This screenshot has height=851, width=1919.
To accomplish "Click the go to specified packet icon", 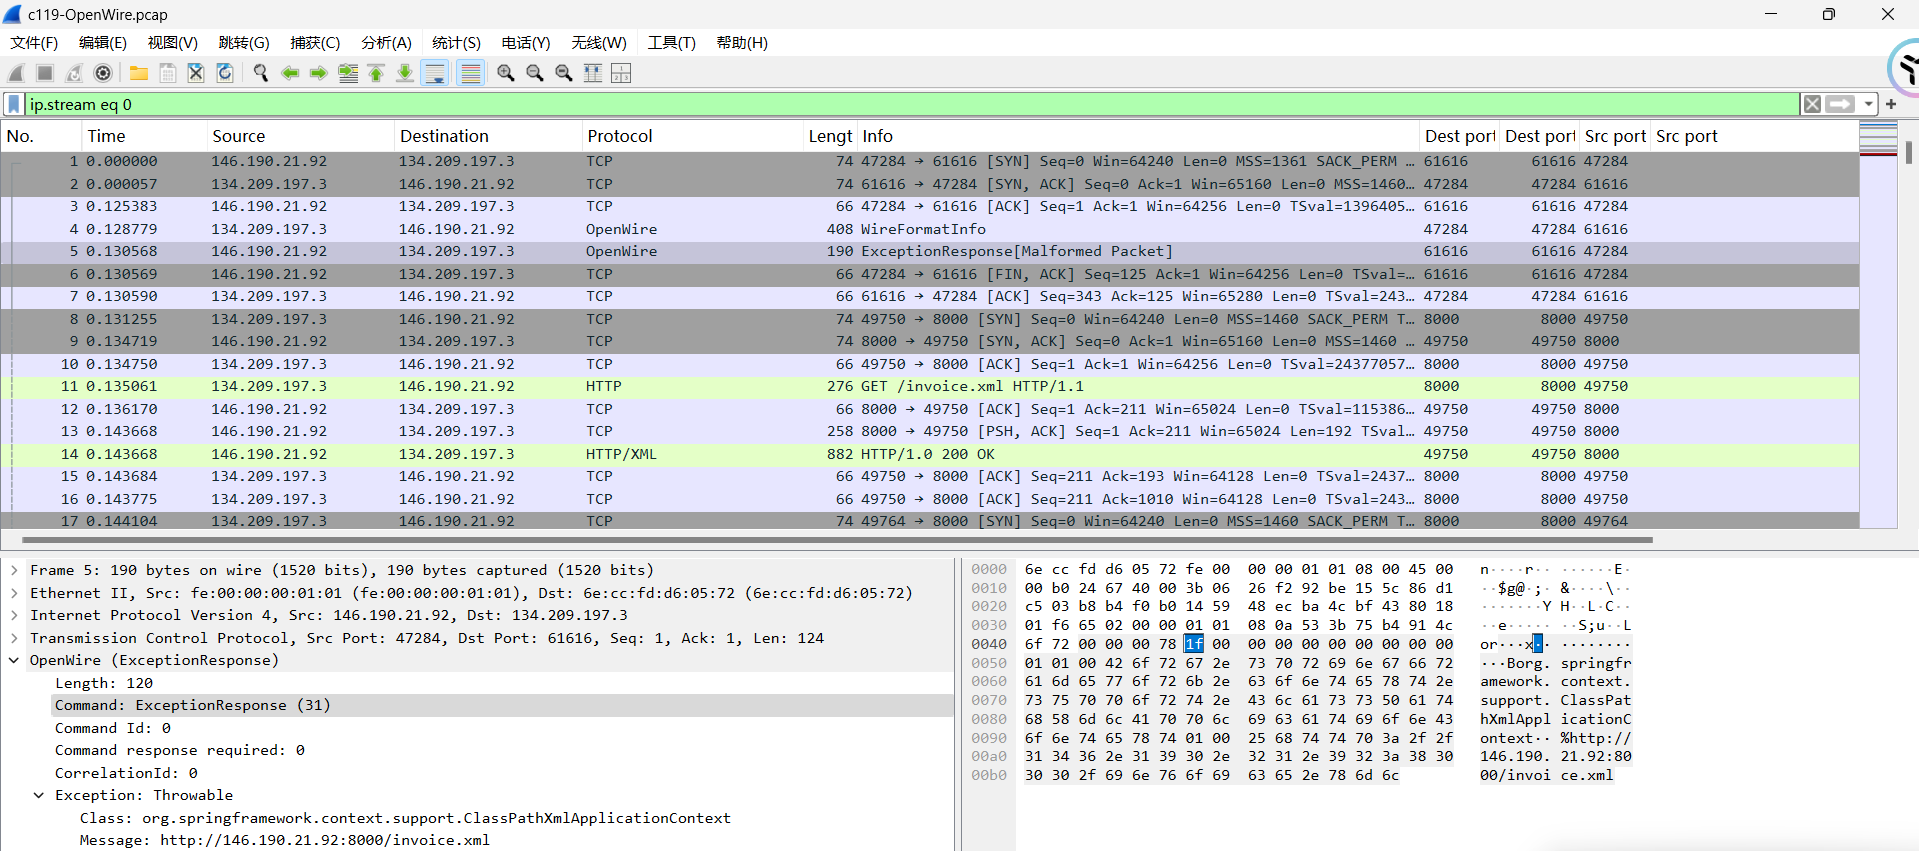I will pos(348,73).
